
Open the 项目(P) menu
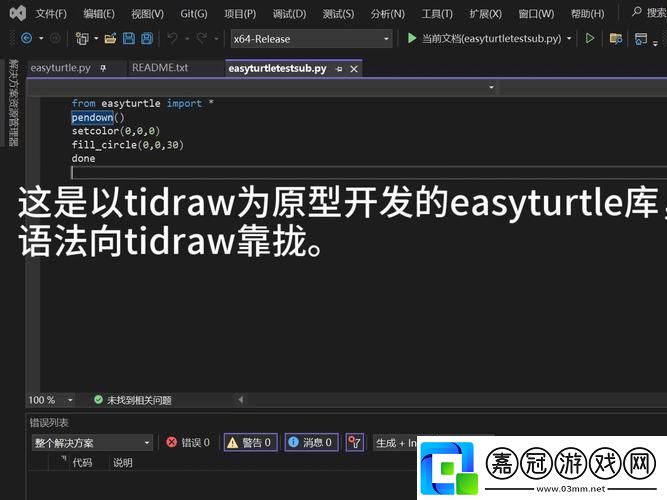click(240, 14)
